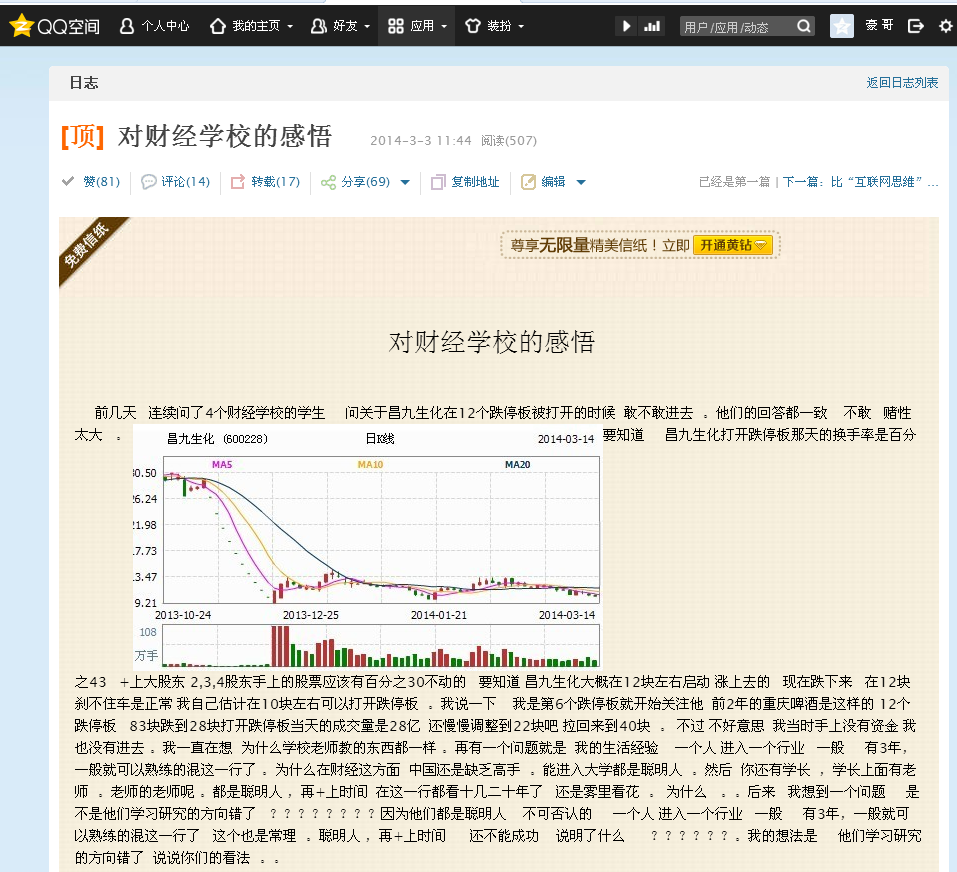The image size is (957, 872).
Task: Open the 个人中心 menu item
Action: point(154,24)
